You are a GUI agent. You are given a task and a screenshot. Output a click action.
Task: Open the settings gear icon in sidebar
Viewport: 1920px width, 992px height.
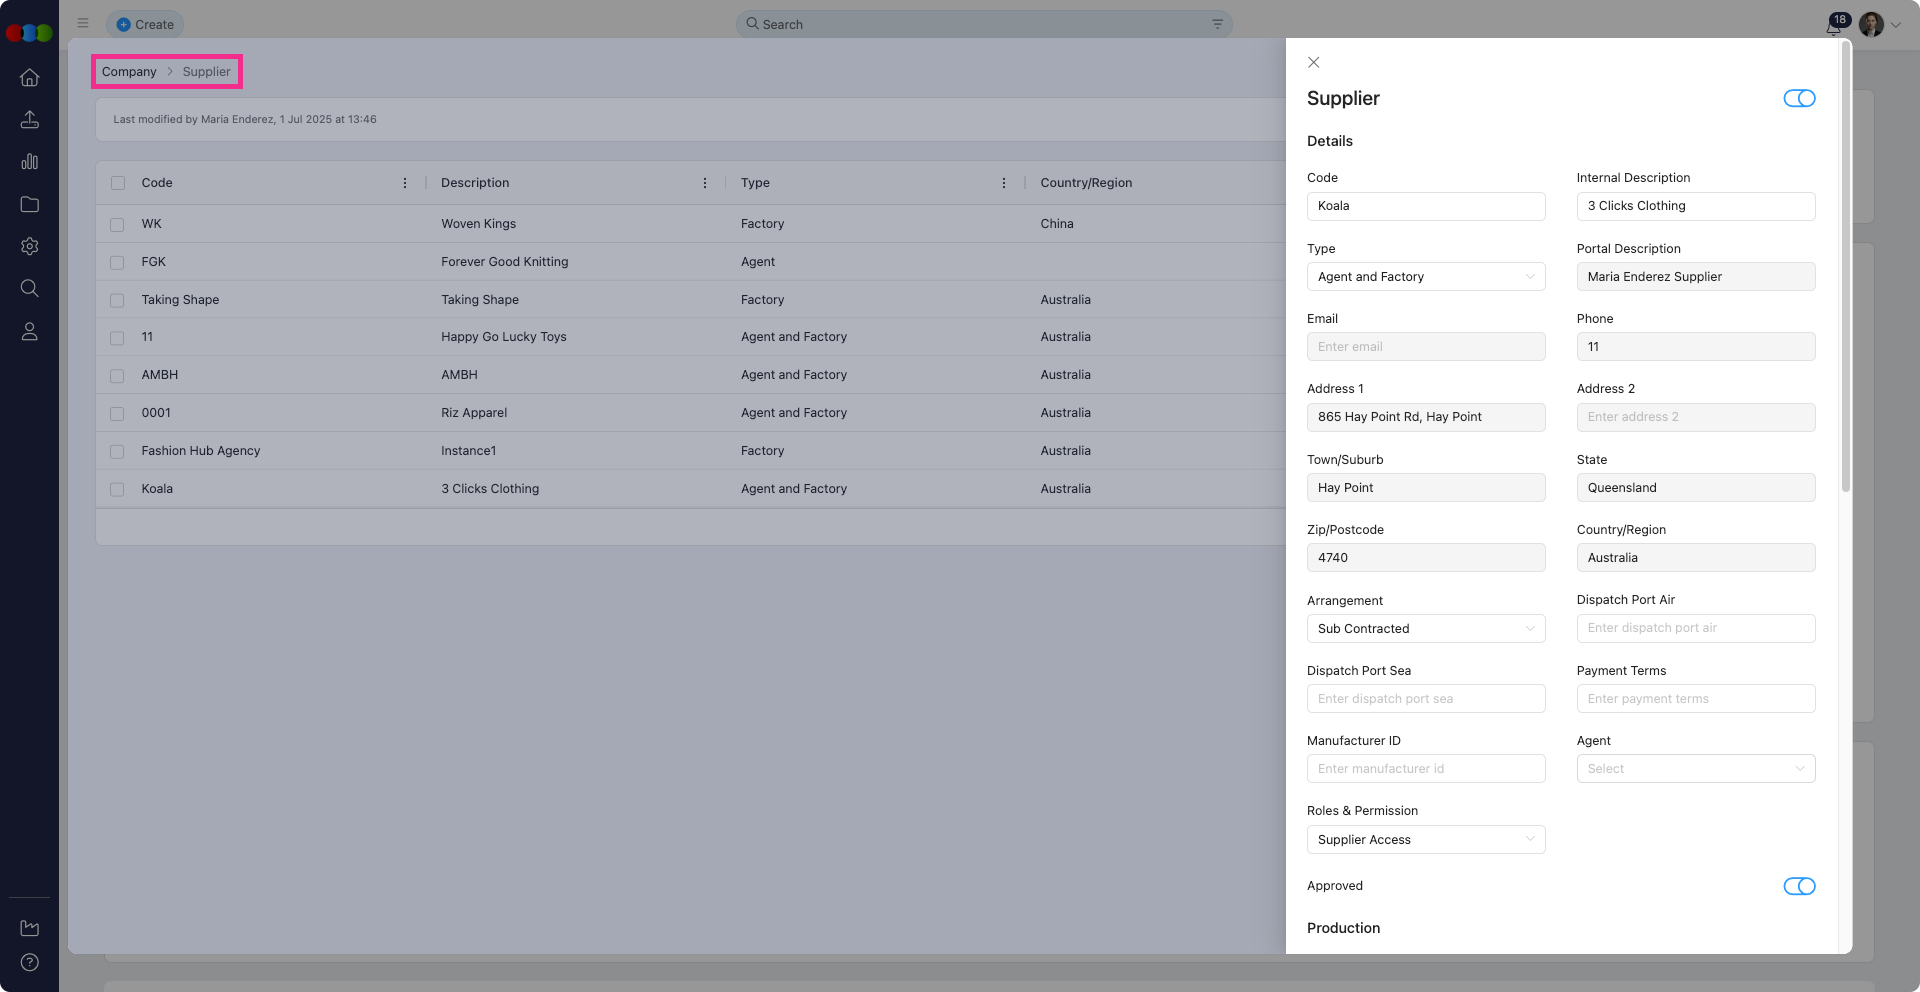pyautogui.click(x=30, y=246)
